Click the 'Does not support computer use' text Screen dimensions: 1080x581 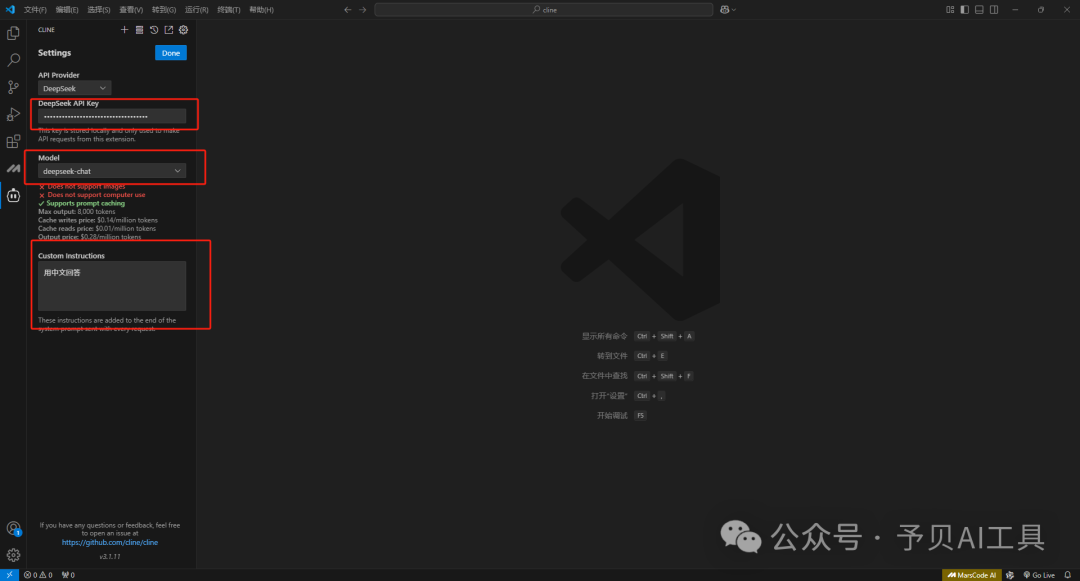[96, 195]
